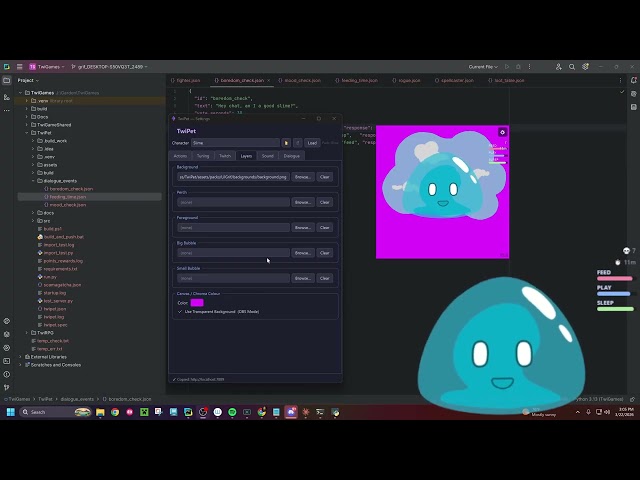
Task: Expand the TwiRPG folder
Action: 27,333
